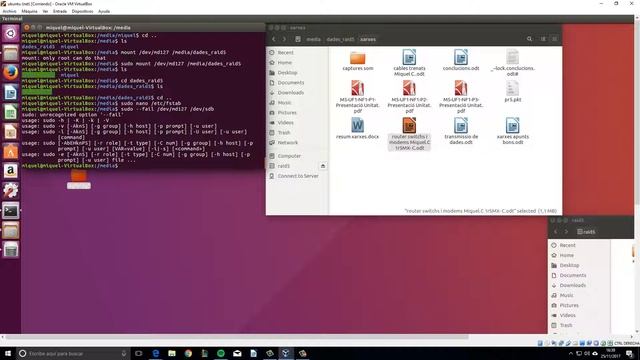Click the VirtualBox horizontal scrollbar
This screenshot has height=360, width=640.
click(x=237, y=337)
